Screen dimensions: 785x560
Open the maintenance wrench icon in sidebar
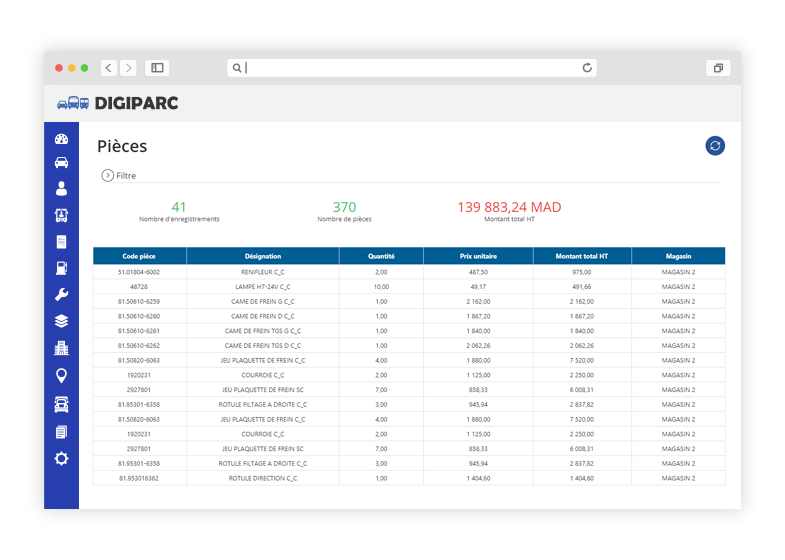pos(62,295)
